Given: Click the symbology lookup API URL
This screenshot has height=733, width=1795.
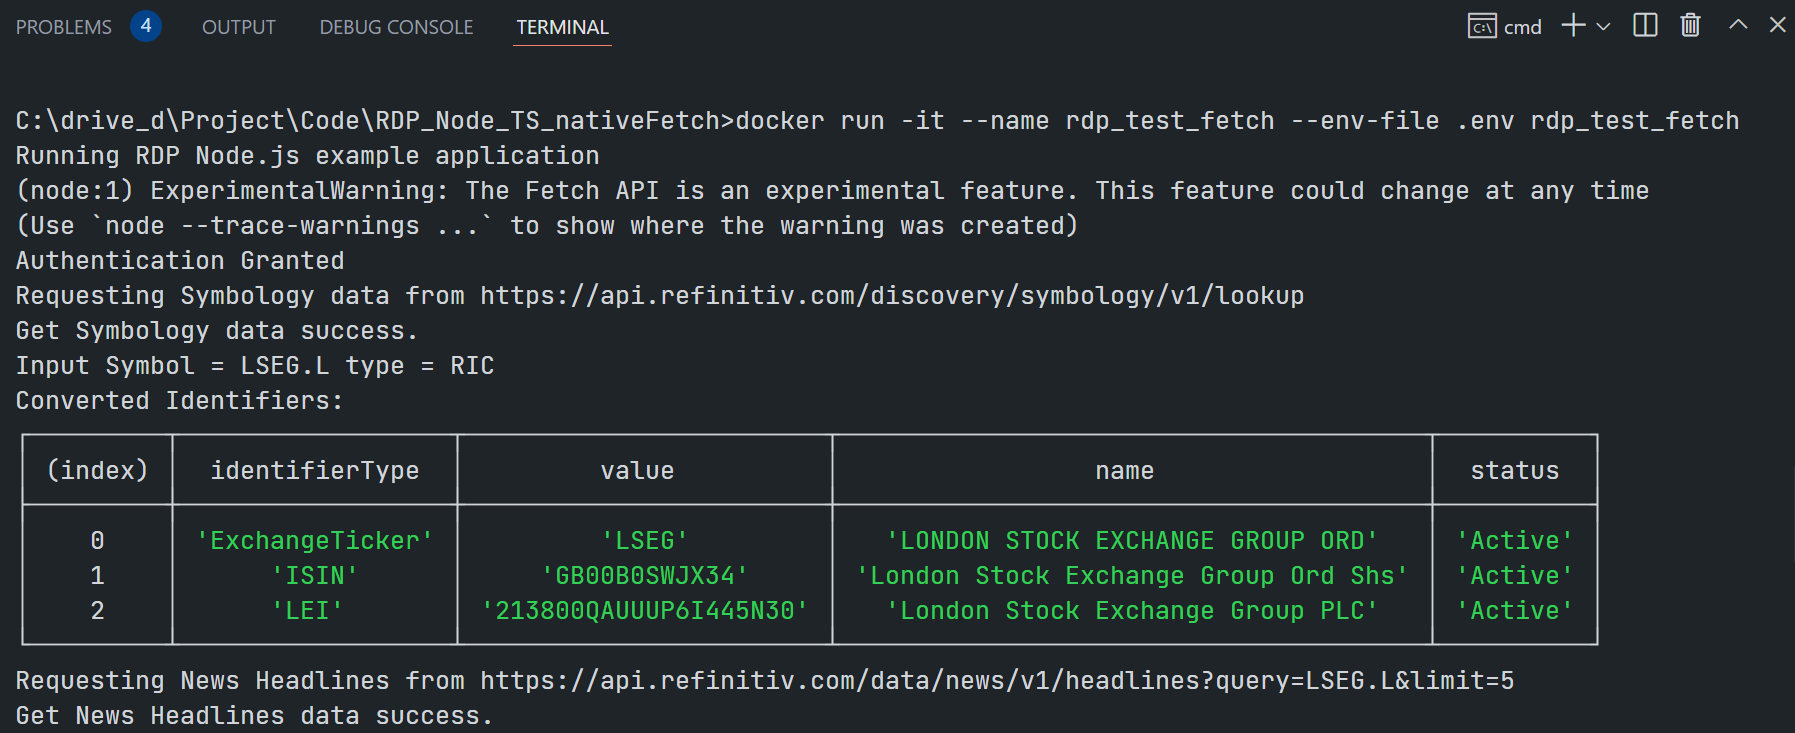Looking at the screenshot, I should (x=892, y=296).
